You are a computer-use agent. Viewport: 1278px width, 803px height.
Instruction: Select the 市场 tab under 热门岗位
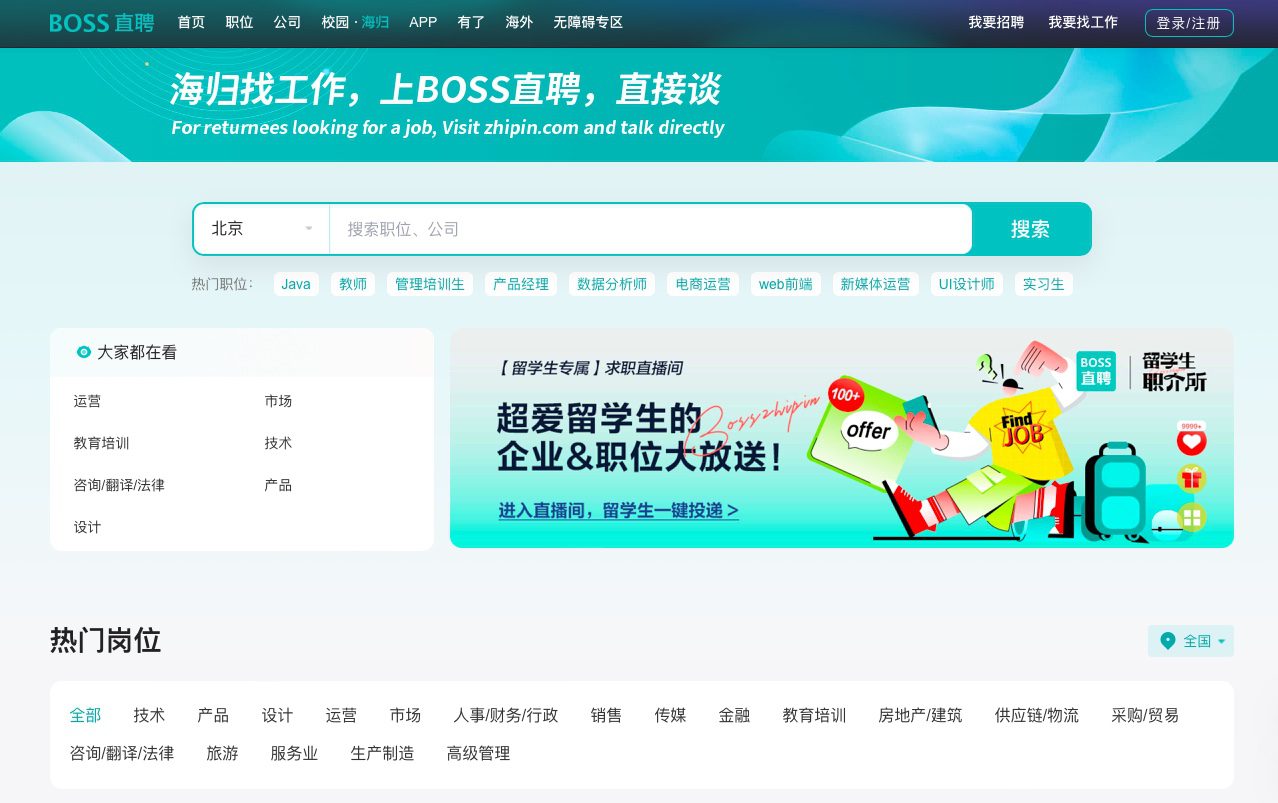[x=405, y=715]
